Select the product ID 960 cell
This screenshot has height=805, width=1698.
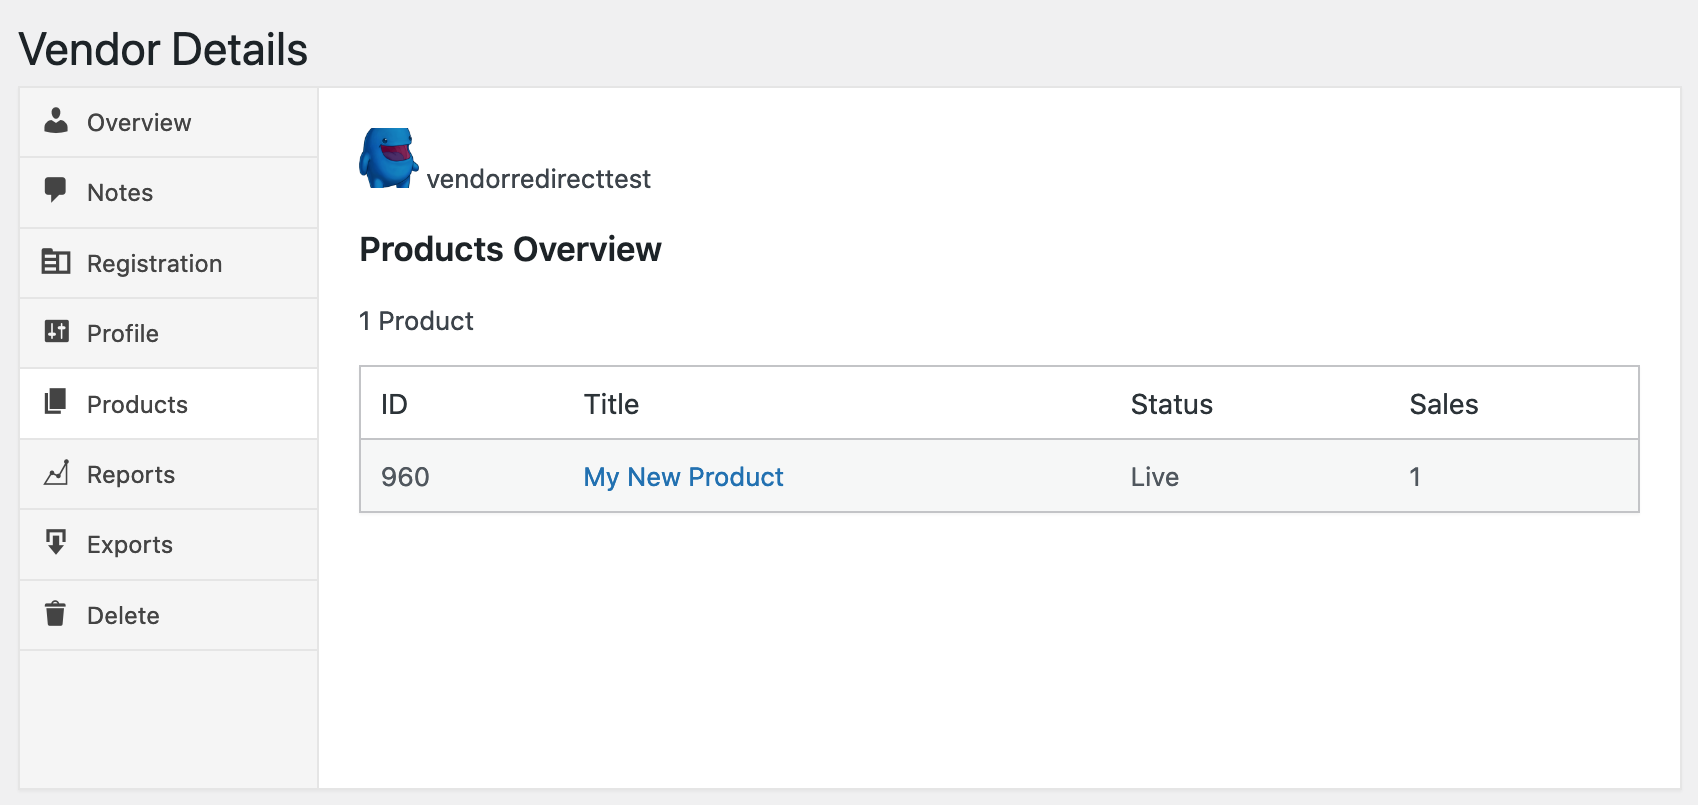(x=405, y=477)
